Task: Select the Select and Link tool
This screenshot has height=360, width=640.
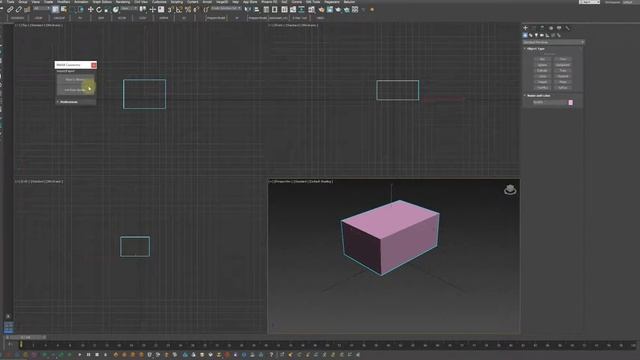Action: pos(10,9)
